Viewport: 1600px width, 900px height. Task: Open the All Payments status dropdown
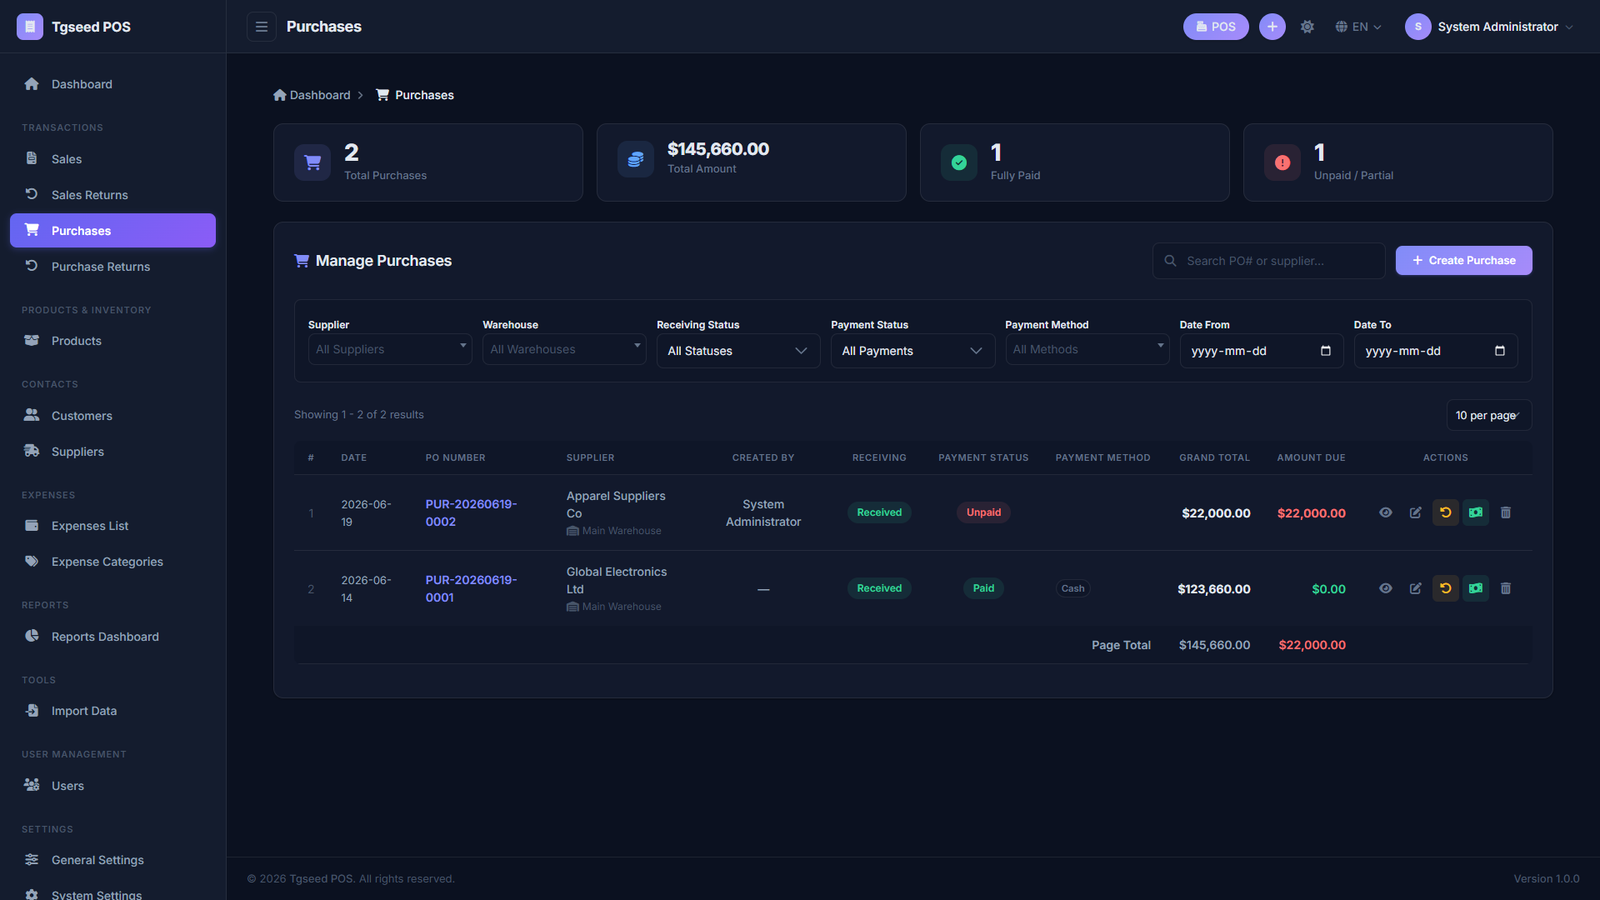click(912, 351)
